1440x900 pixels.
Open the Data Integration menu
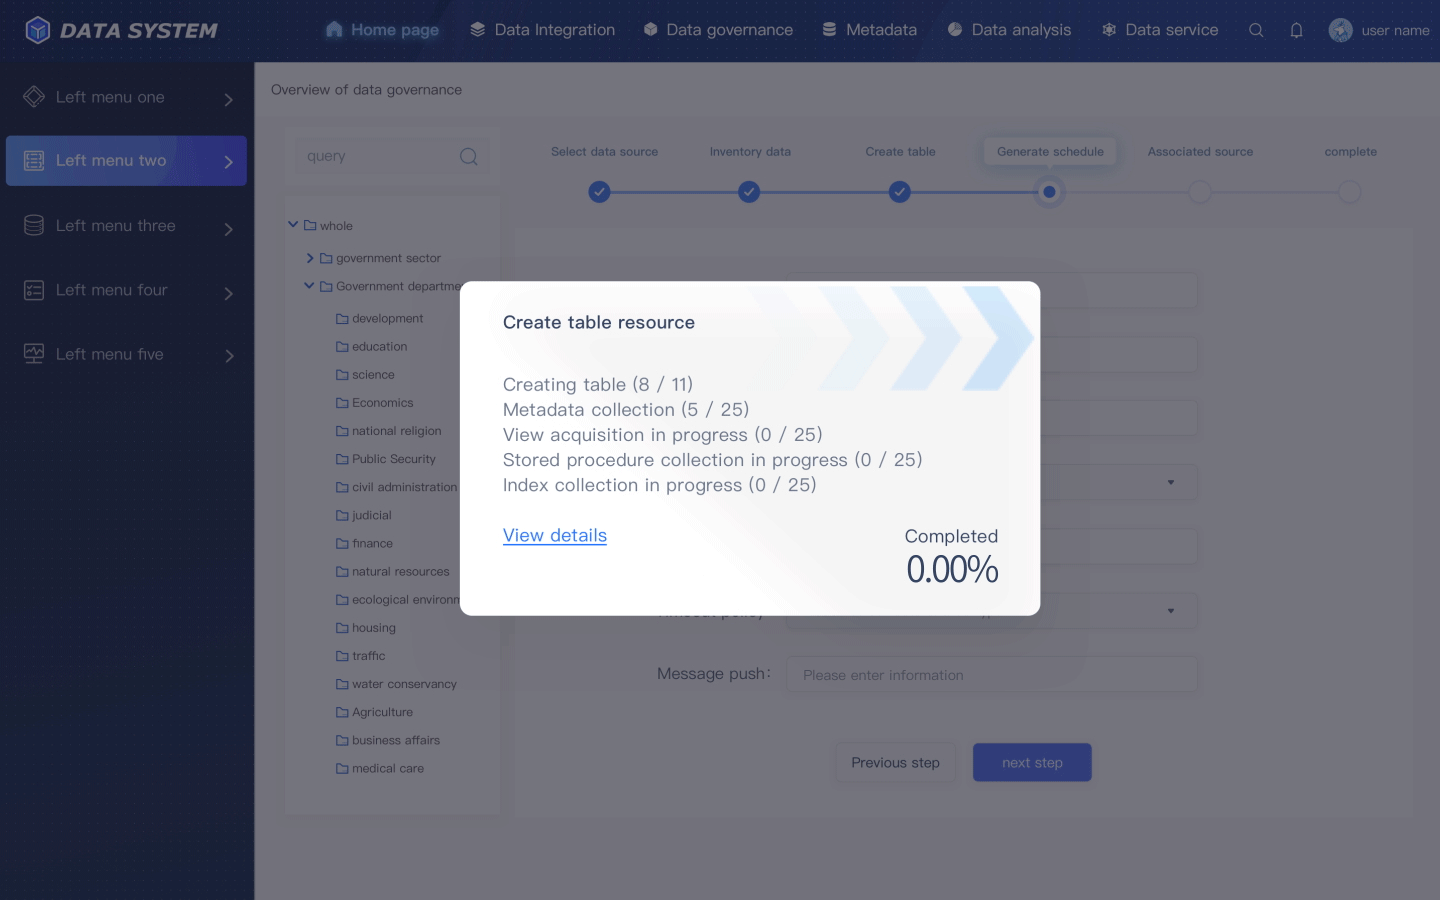click(x=542, y=30)
